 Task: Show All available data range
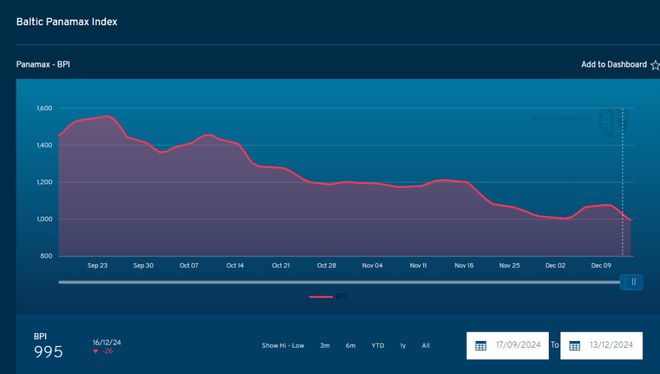tap(426, 345)
